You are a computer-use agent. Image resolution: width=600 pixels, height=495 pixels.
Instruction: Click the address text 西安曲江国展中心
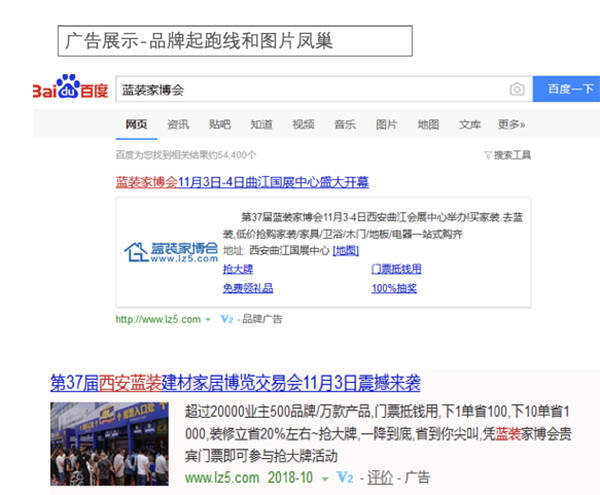pyautogui.click(x=289, y=251)
